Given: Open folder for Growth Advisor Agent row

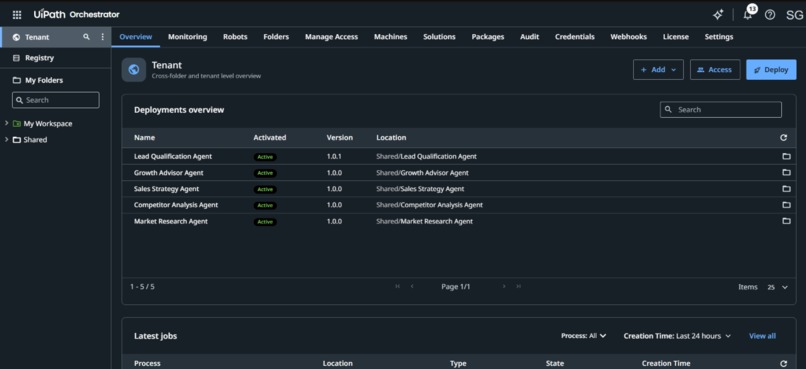Looking at the screenshot, I should [x=786, y=173].
